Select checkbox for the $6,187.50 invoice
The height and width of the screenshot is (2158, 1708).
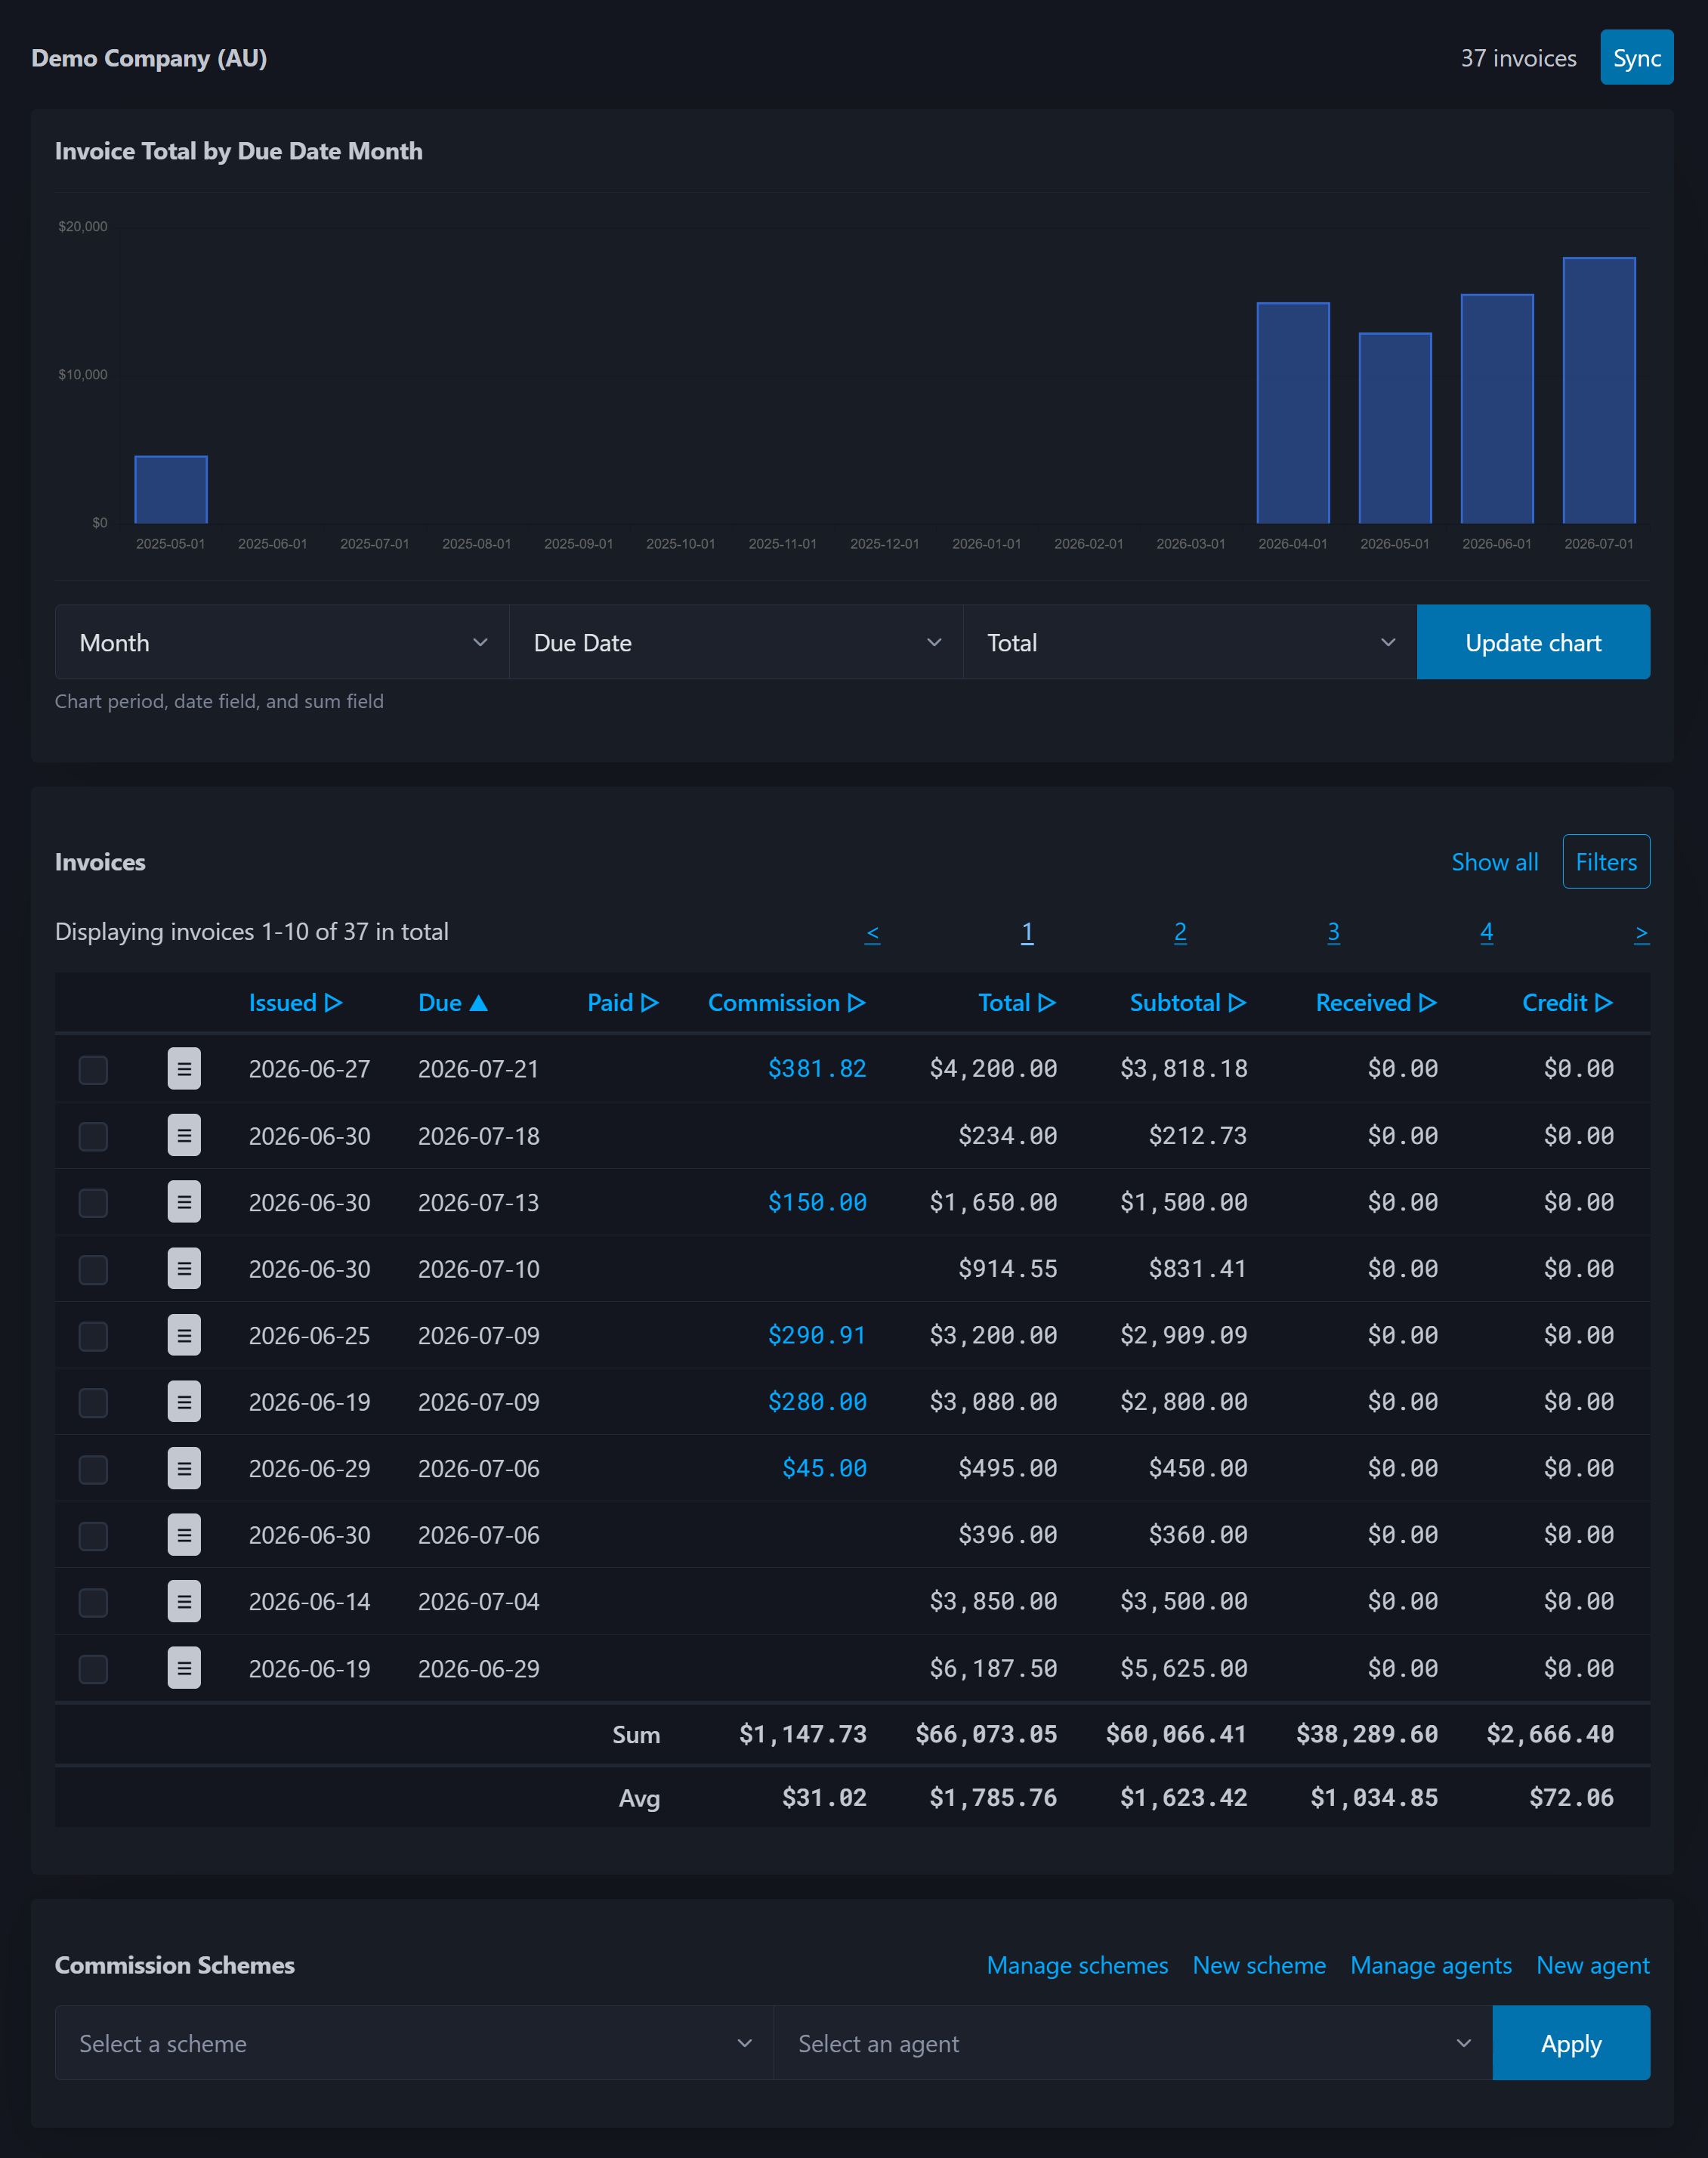pos(93,1669)
